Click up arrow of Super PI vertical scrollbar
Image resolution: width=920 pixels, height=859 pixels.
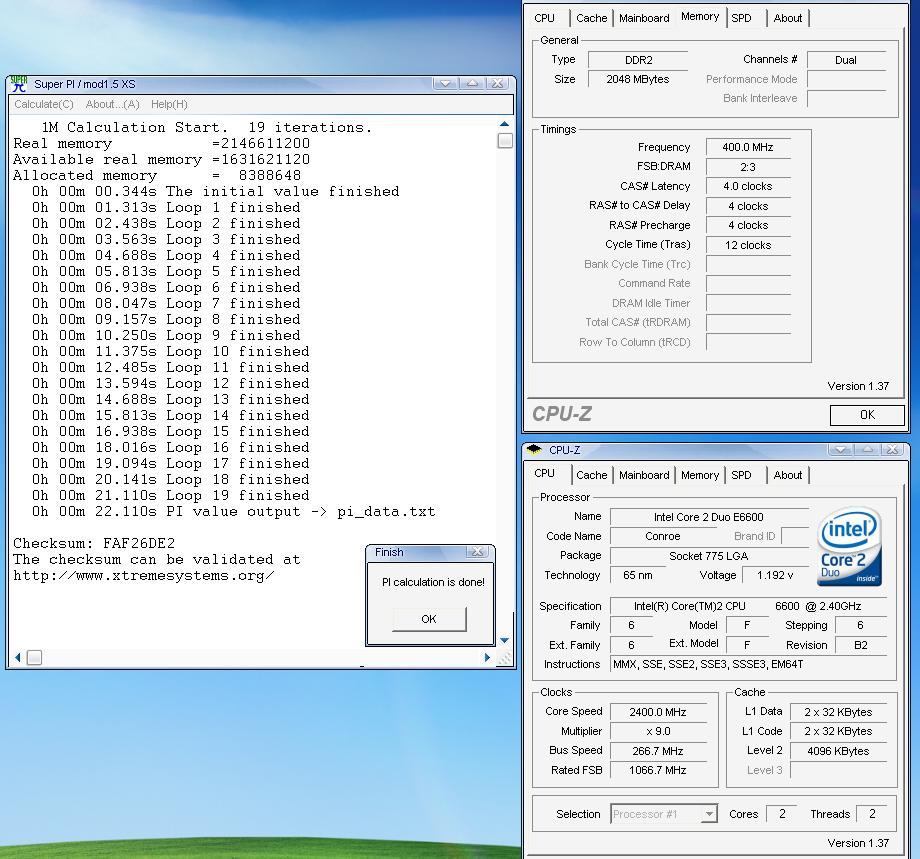(x=504, y=124)
